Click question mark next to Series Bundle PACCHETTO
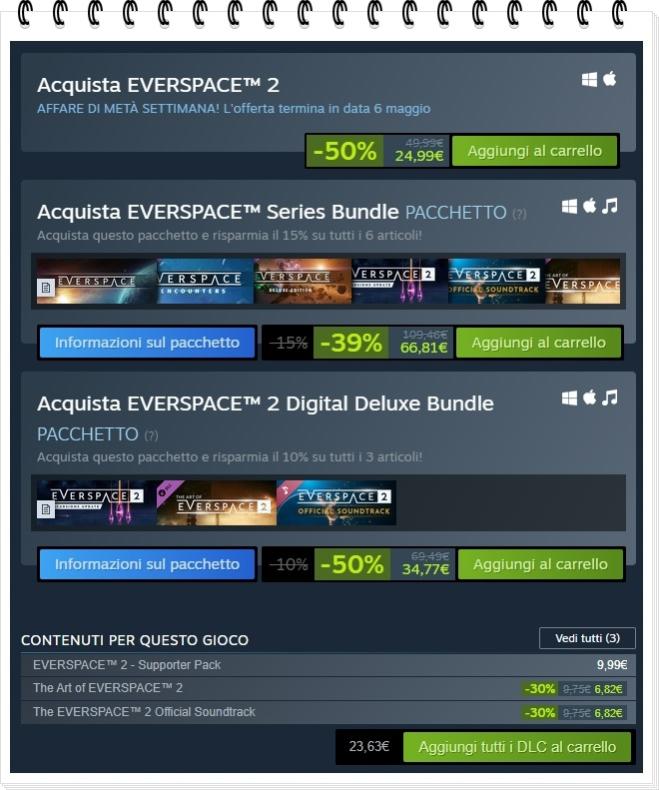Screen dimensions: 659x790 click(519, 214)
